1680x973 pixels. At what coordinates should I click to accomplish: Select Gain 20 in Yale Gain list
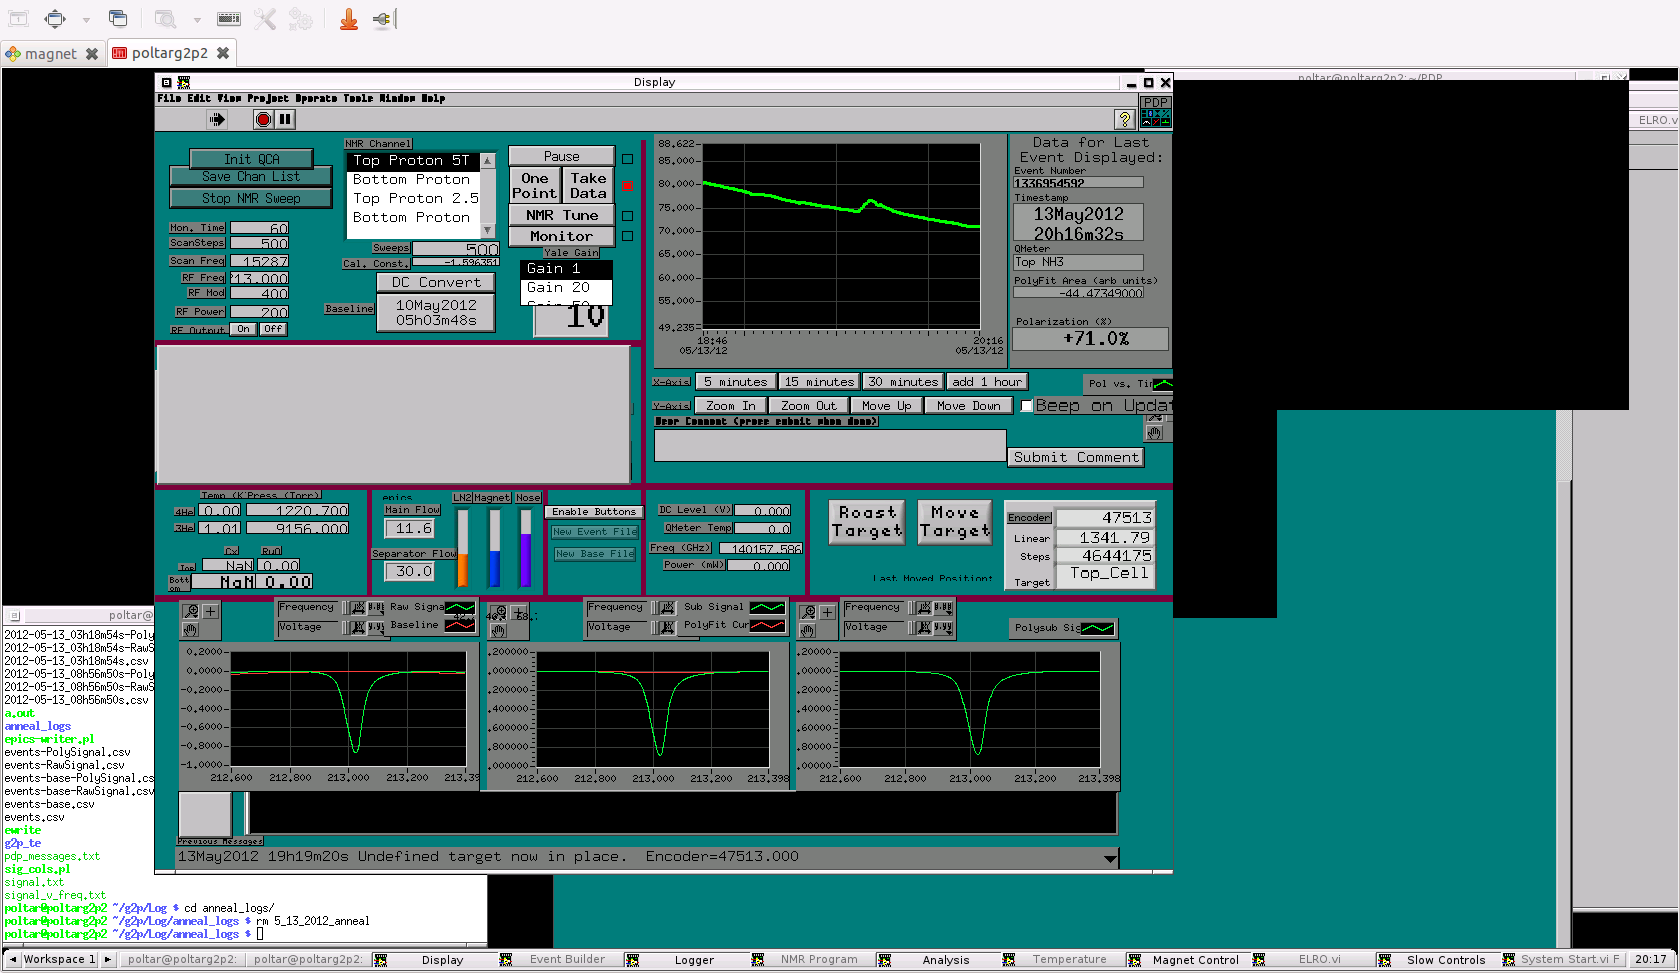pos(566,287)
